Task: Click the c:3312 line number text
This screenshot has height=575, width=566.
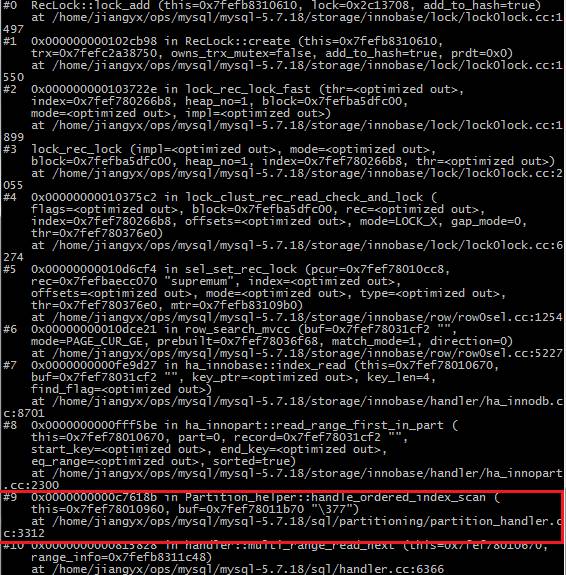Action: pyautogui.click(x=24, y=533)
